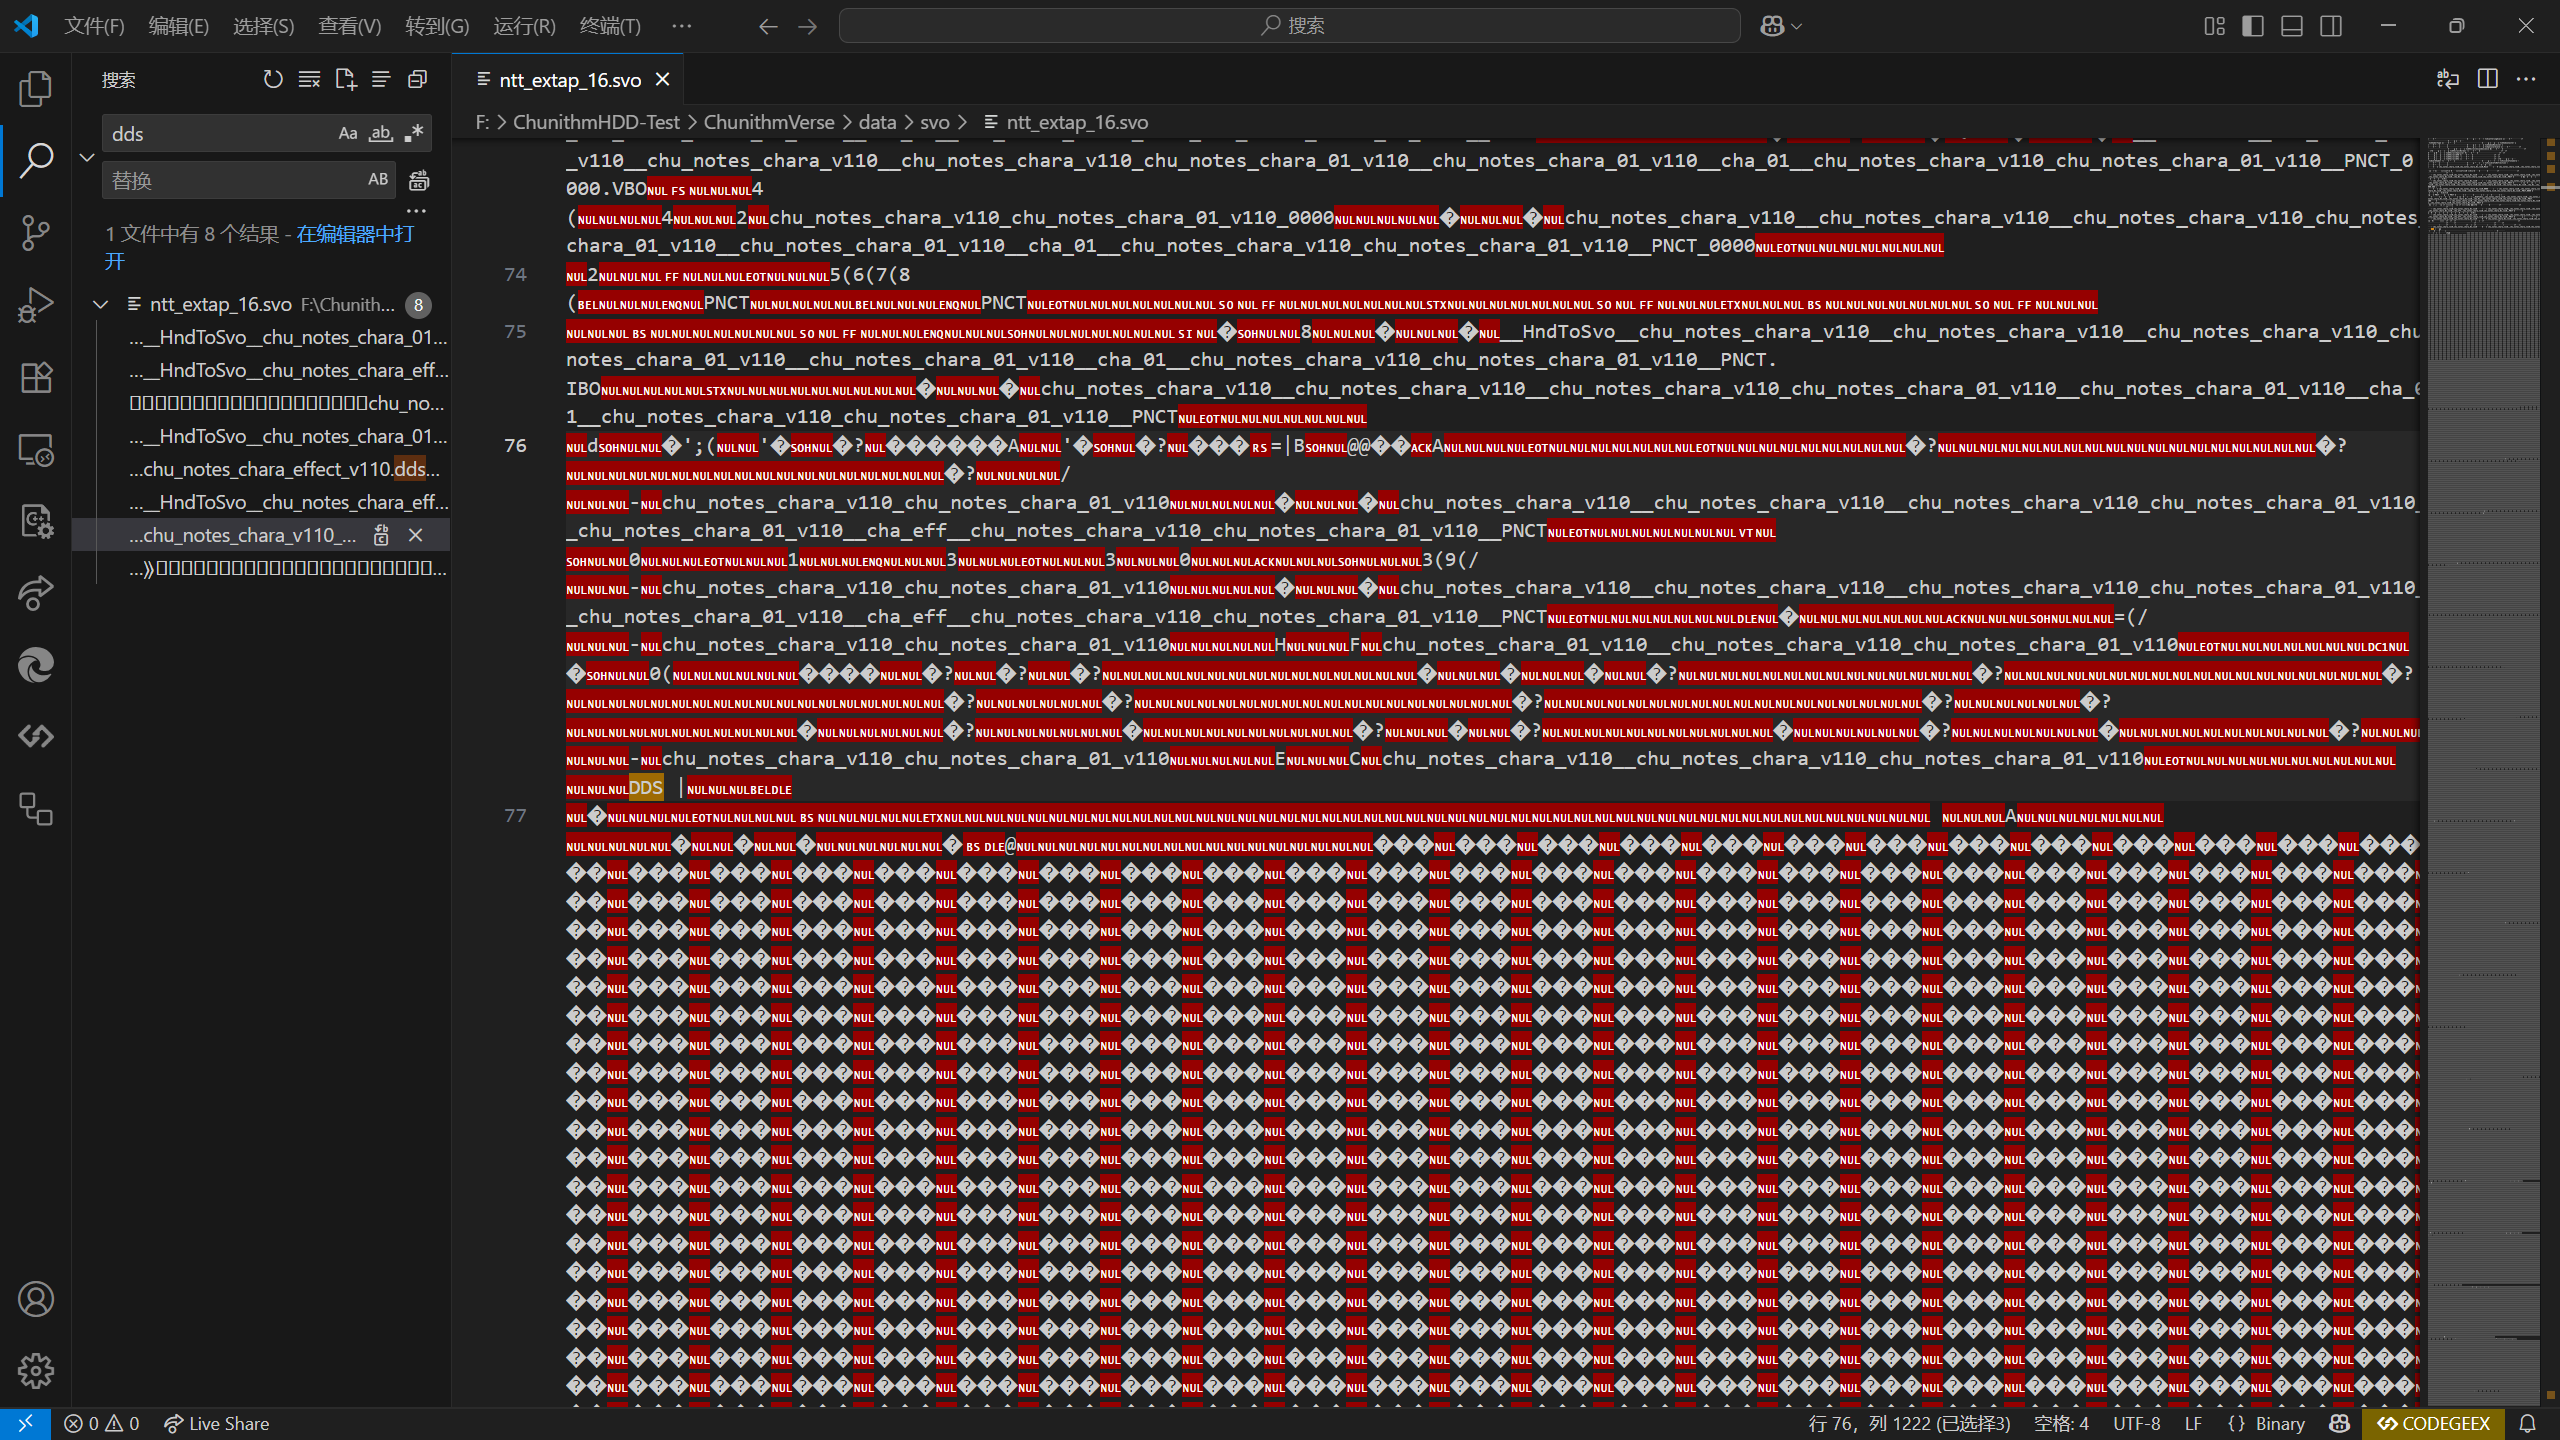Collapse the replace field chevron
Image resolution: width=2560 pixels, height=1440 pixels.
87,157
